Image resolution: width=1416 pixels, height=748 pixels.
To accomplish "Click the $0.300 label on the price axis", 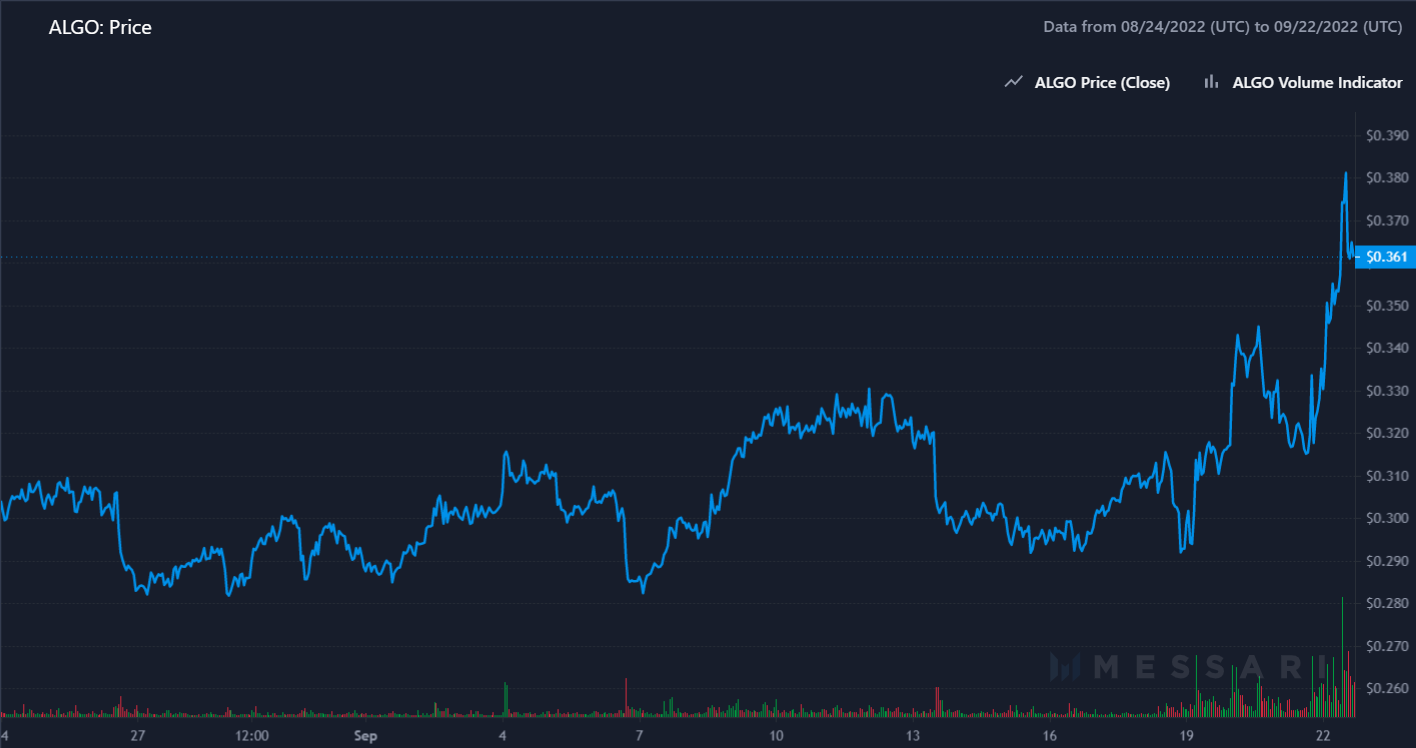I will pyautogui.click(x=1386, y=518).
